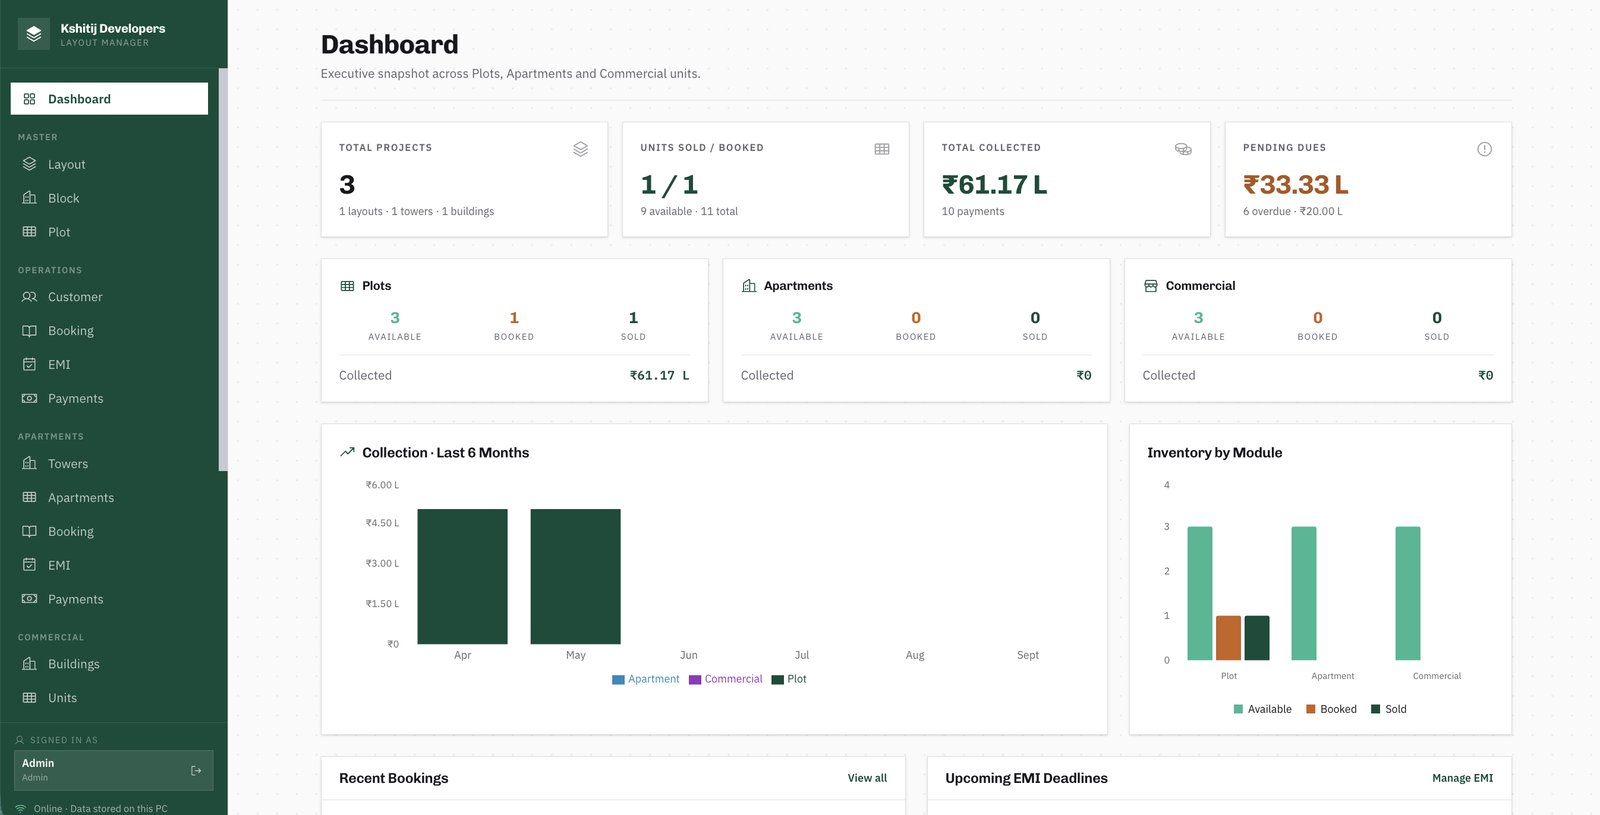1600x815 pixels.
Task: Open Payments under the Apartments section
Action: pos(109,600)
